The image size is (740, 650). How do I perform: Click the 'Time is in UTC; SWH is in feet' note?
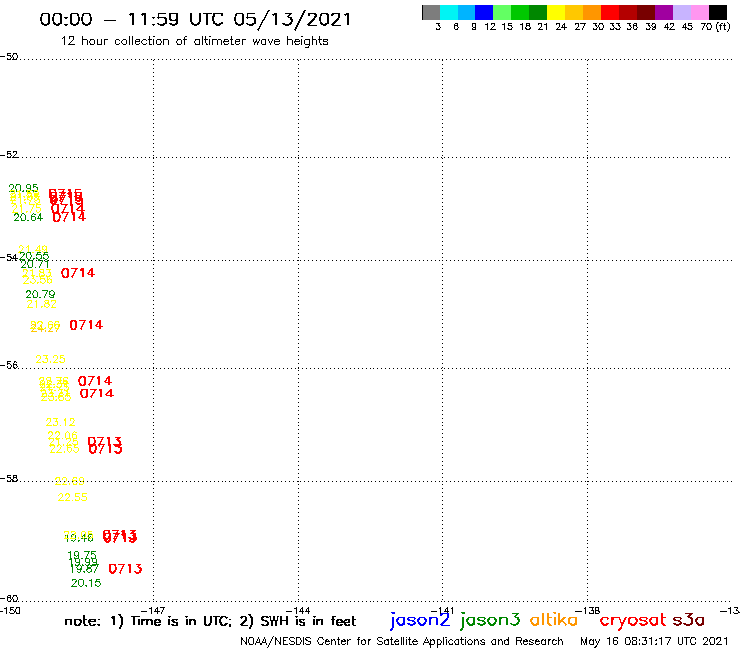click(210, 621)
